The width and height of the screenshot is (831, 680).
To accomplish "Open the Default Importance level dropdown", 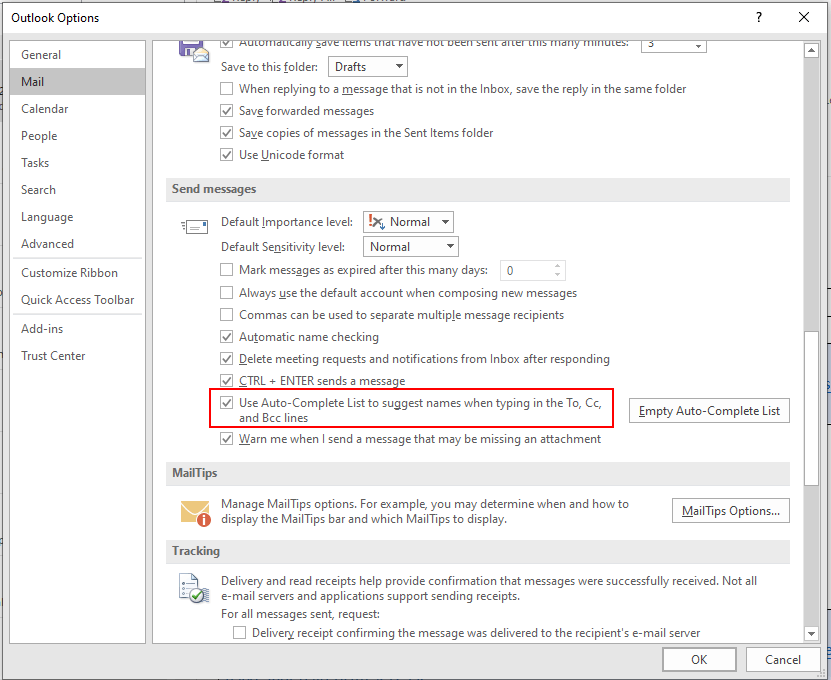I will coord(408,222).
